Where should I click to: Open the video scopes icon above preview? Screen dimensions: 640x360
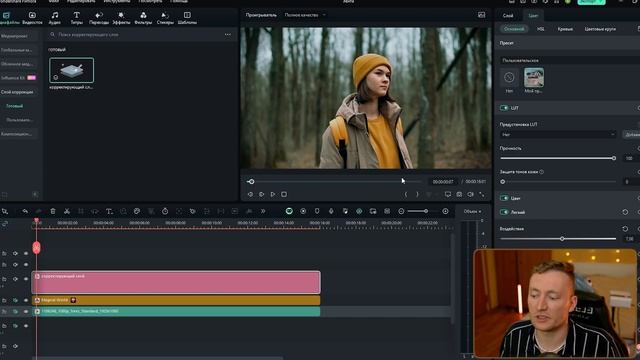tap(482, 15)
